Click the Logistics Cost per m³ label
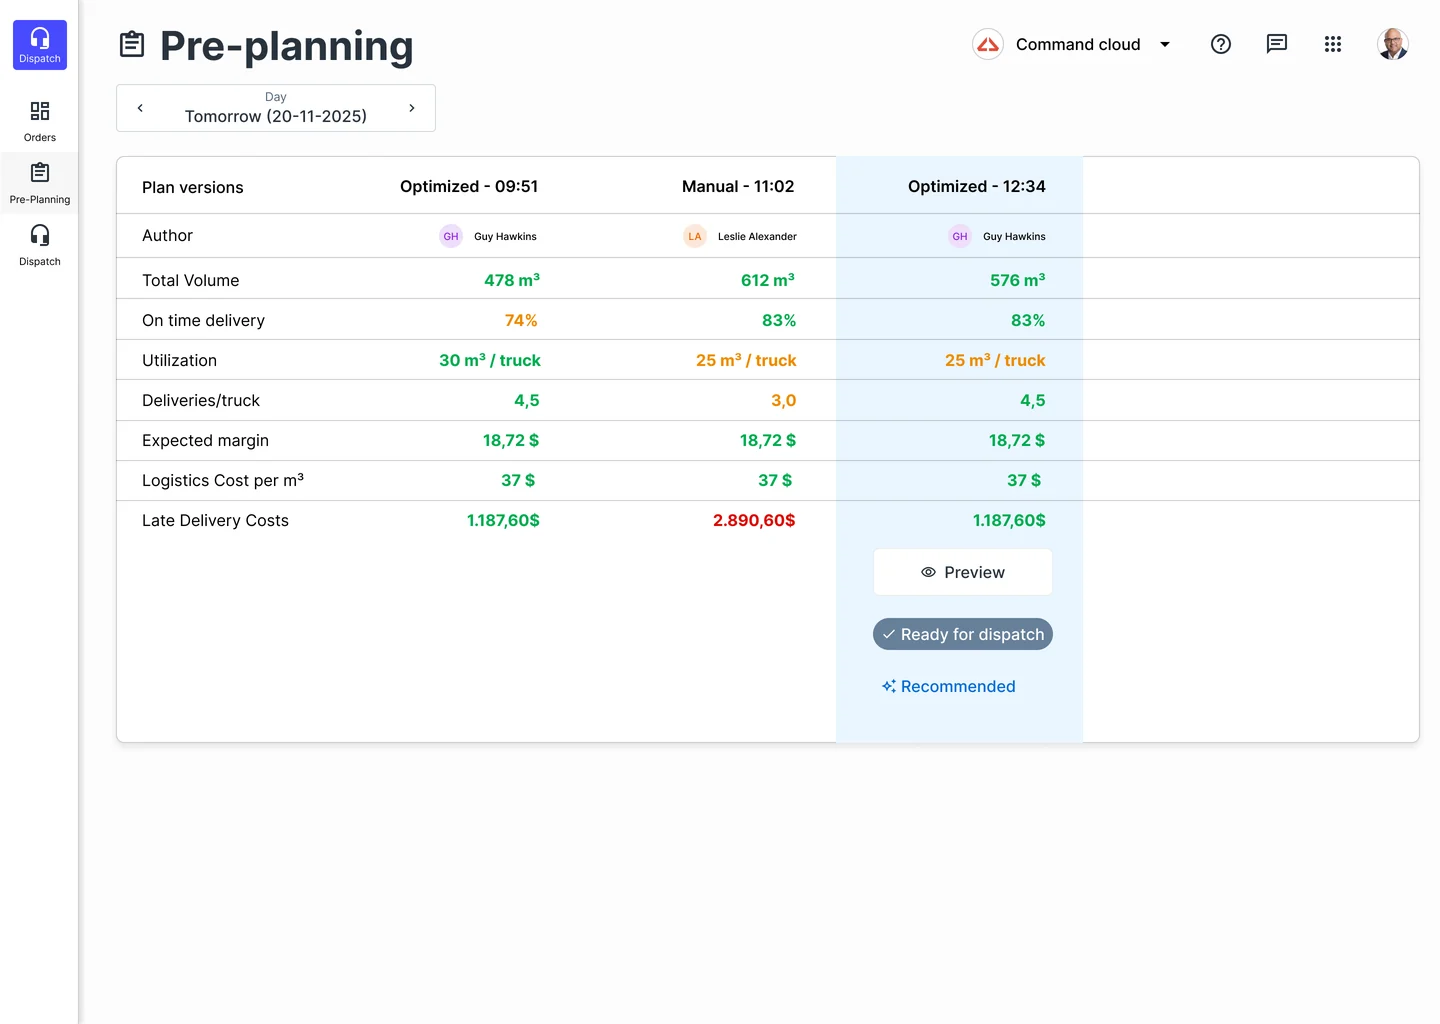 pyautogui.click(x=223, y=480)
